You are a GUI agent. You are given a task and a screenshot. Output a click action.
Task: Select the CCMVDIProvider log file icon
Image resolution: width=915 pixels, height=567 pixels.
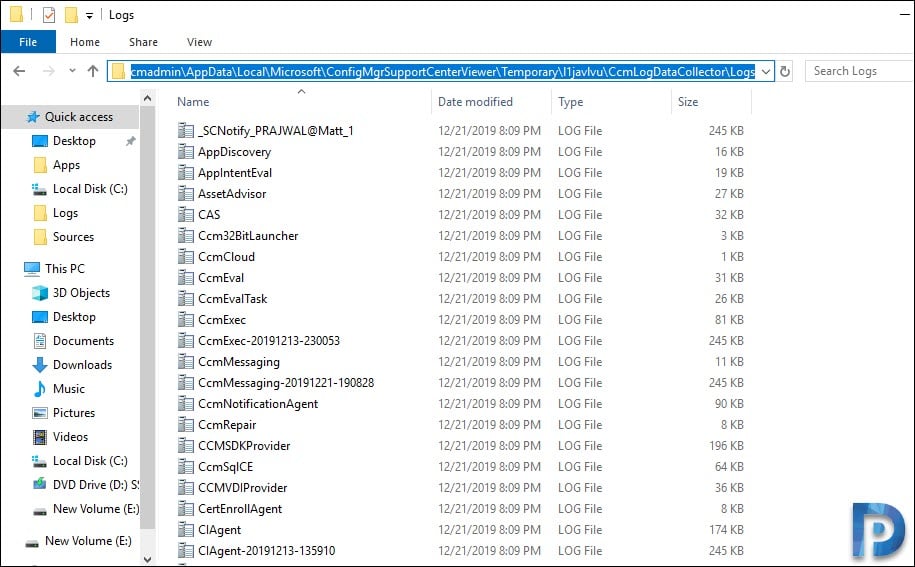pos(186,488)
